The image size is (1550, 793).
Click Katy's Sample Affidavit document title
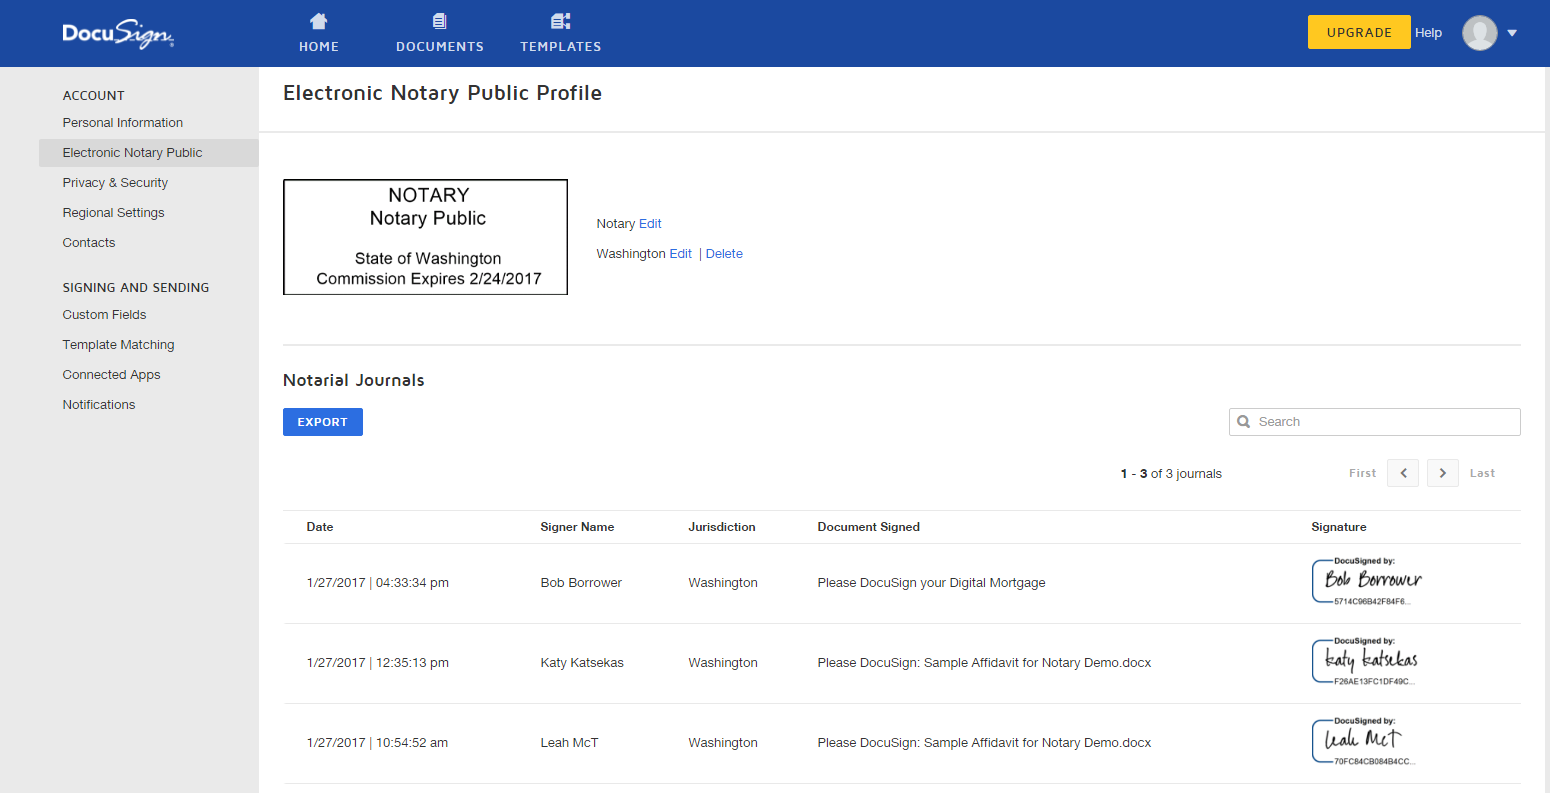pos(984,663)
